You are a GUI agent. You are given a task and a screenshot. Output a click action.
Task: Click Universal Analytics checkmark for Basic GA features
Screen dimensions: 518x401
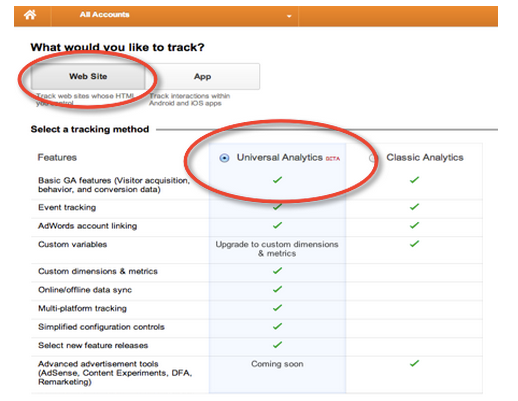coord(277,180)
